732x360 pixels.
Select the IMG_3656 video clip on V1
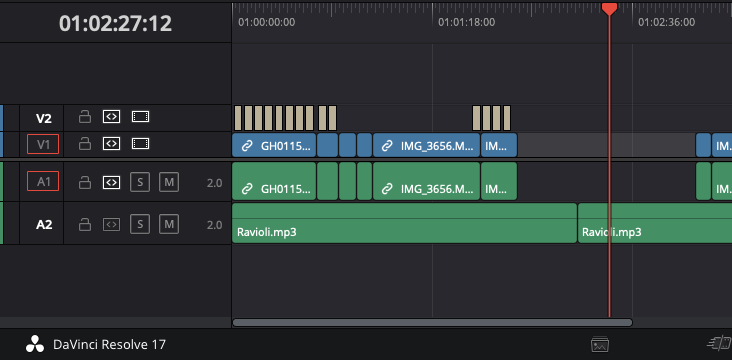[426, 145]
